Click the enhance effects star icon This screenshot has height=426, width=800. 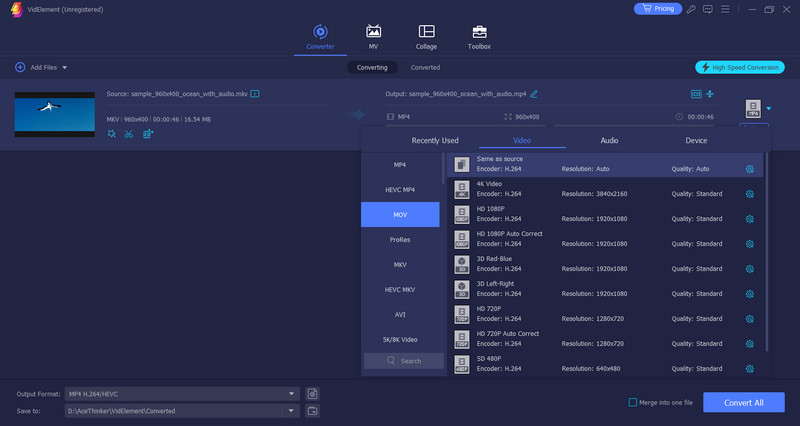pos(112,134)
